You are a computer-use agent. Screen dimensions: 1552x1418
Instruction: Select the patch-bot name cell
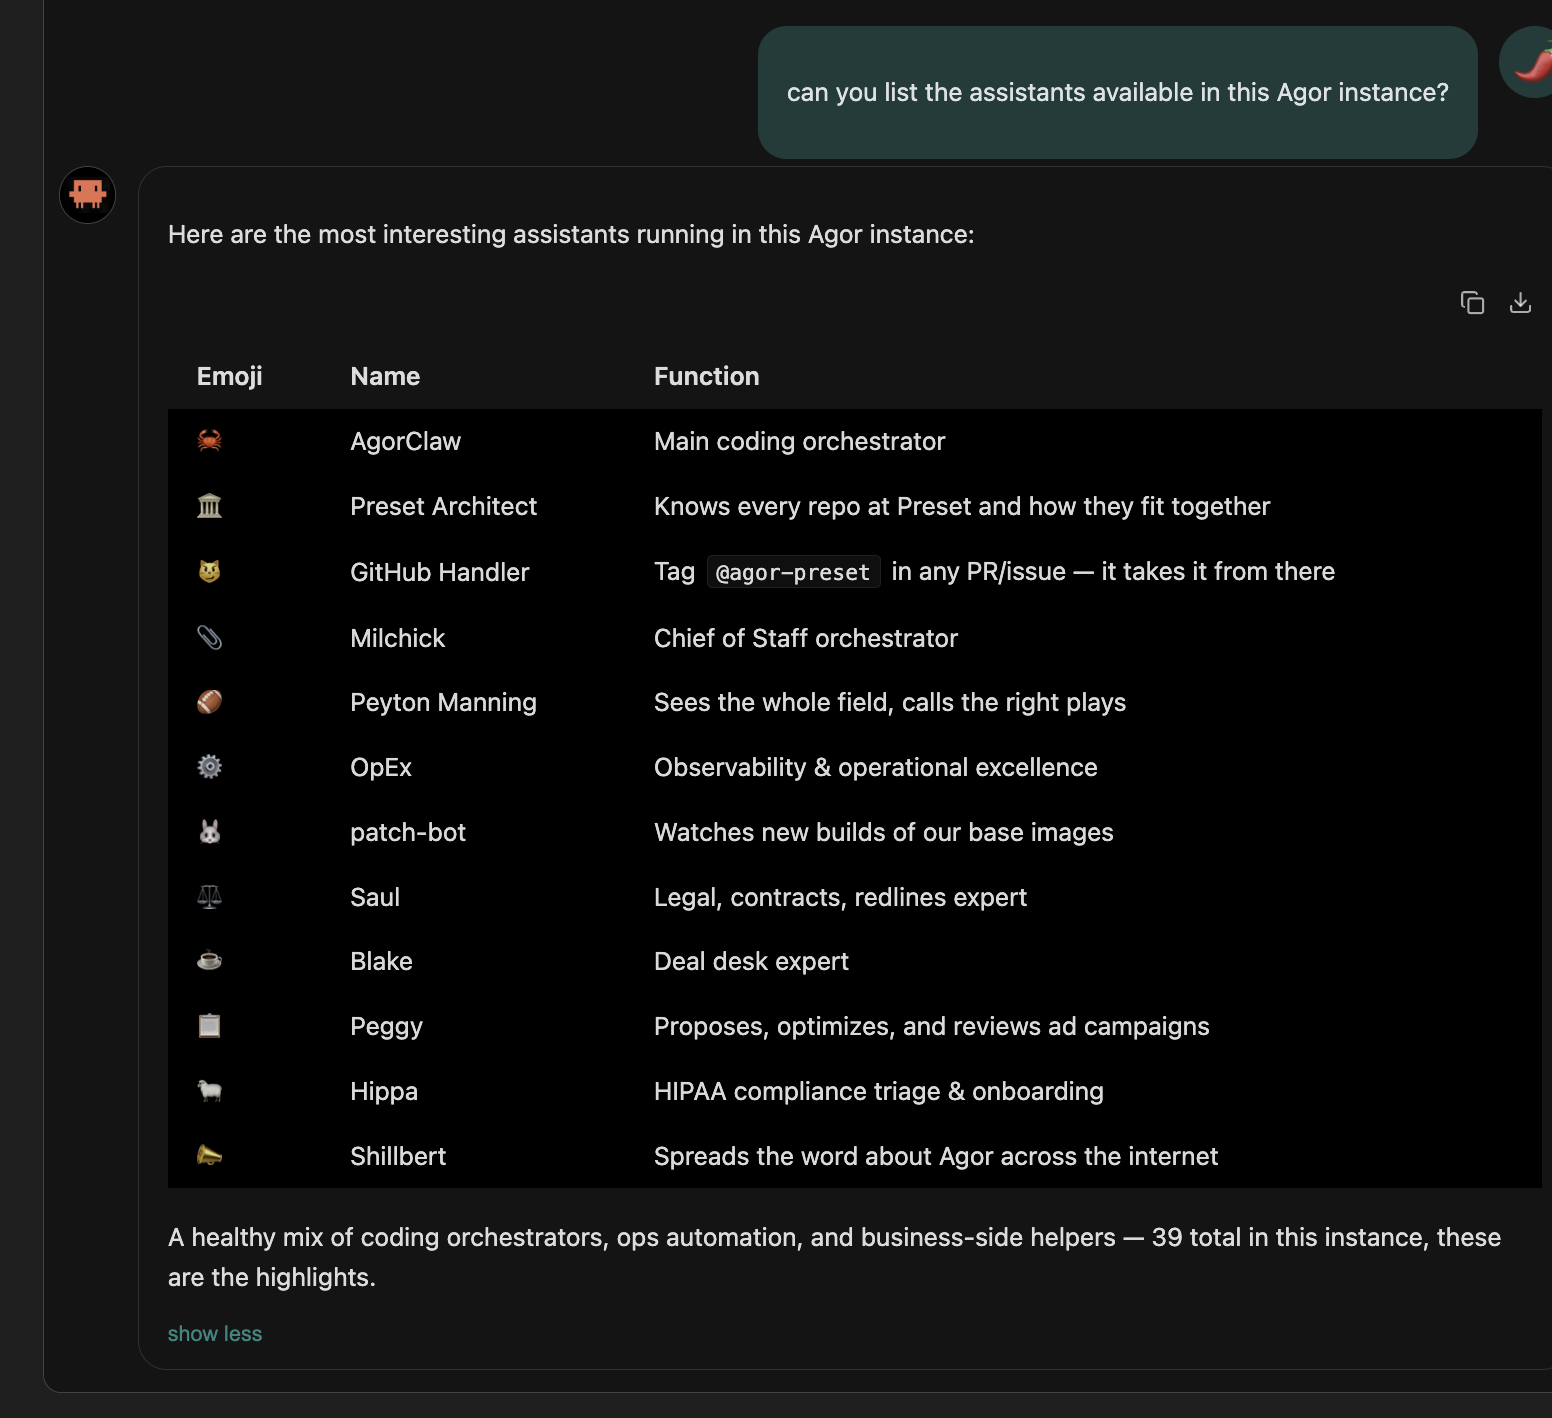tap(408, 832)
